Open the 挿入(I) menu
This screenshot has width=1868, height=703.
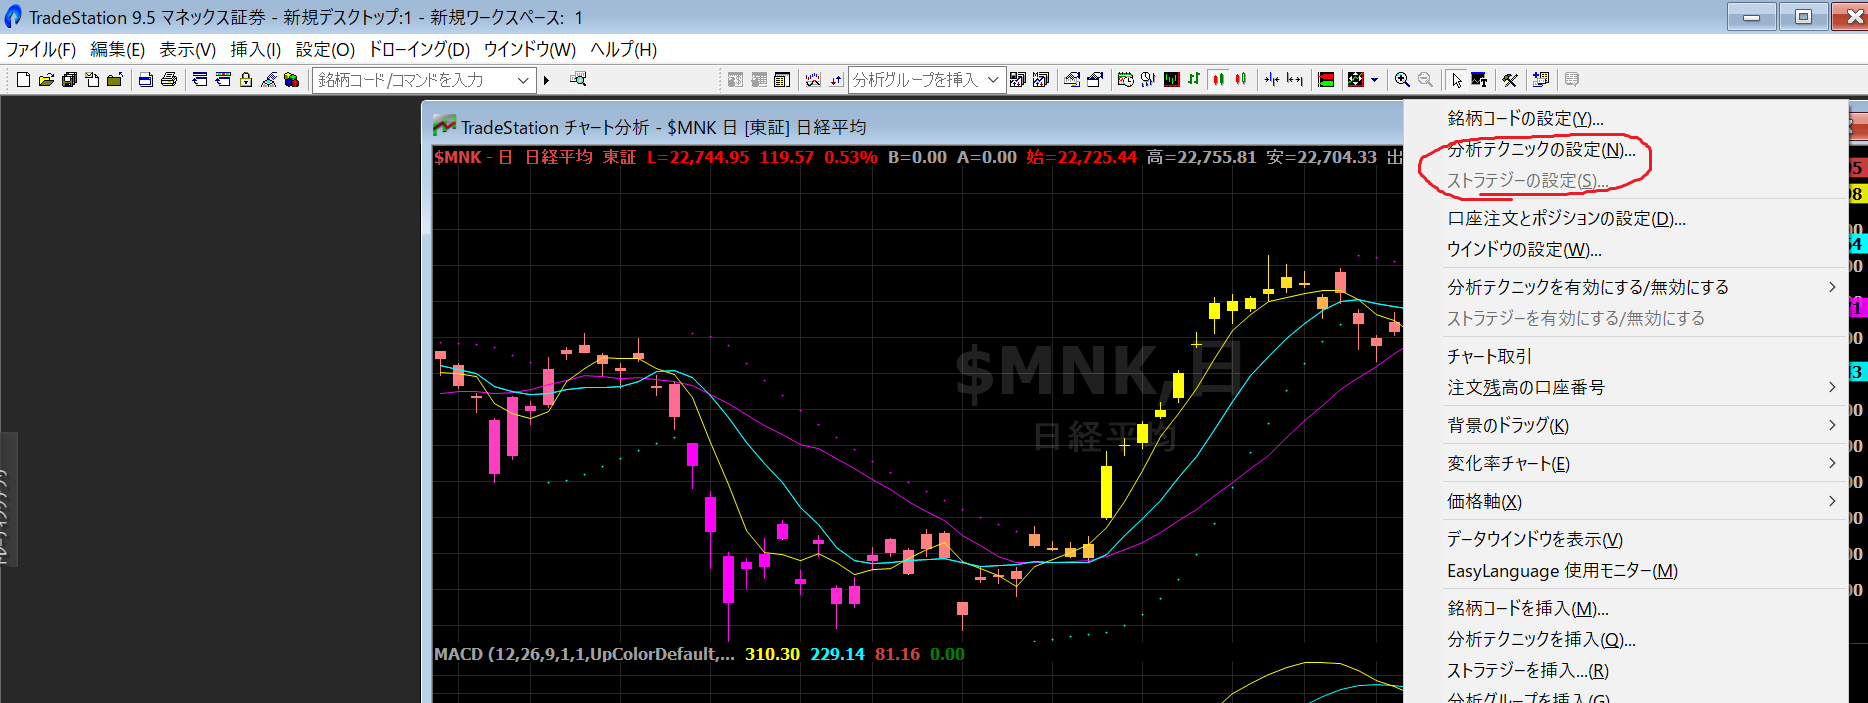point(256,49)
